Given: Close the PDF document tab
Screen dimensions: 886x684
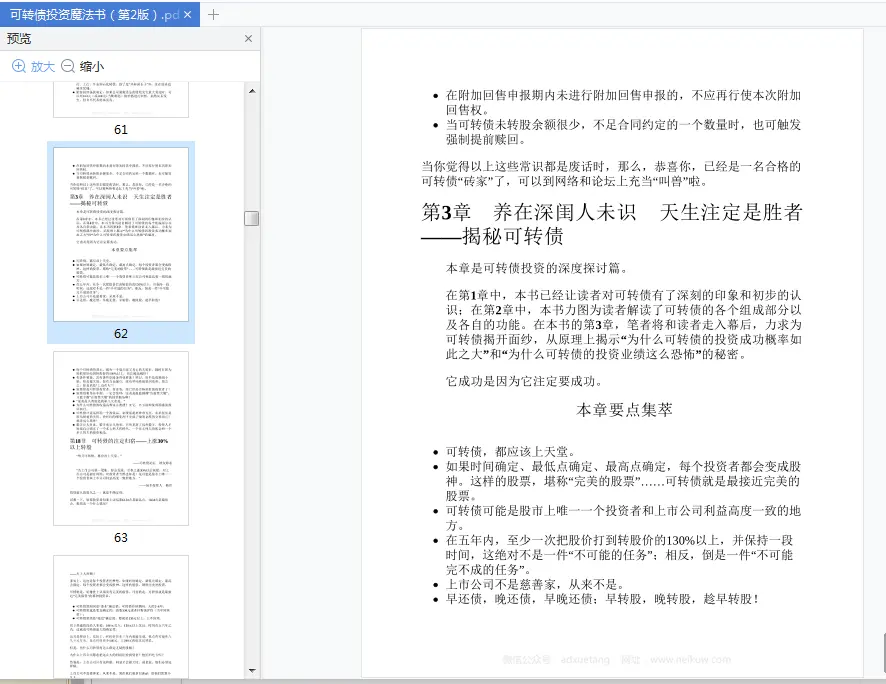Looking at the screenshot, I should (x=188, y=15).
